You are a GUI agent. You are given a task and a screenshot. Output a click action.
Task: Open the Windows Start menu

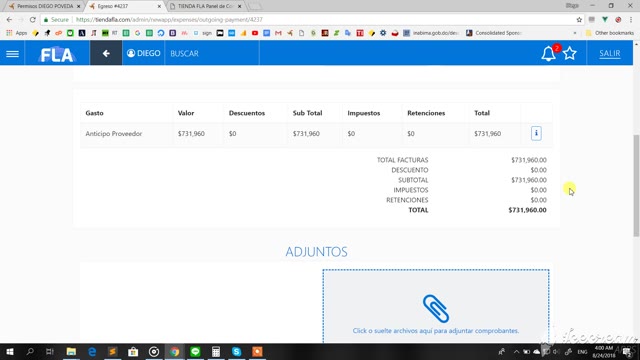[10, 351]
